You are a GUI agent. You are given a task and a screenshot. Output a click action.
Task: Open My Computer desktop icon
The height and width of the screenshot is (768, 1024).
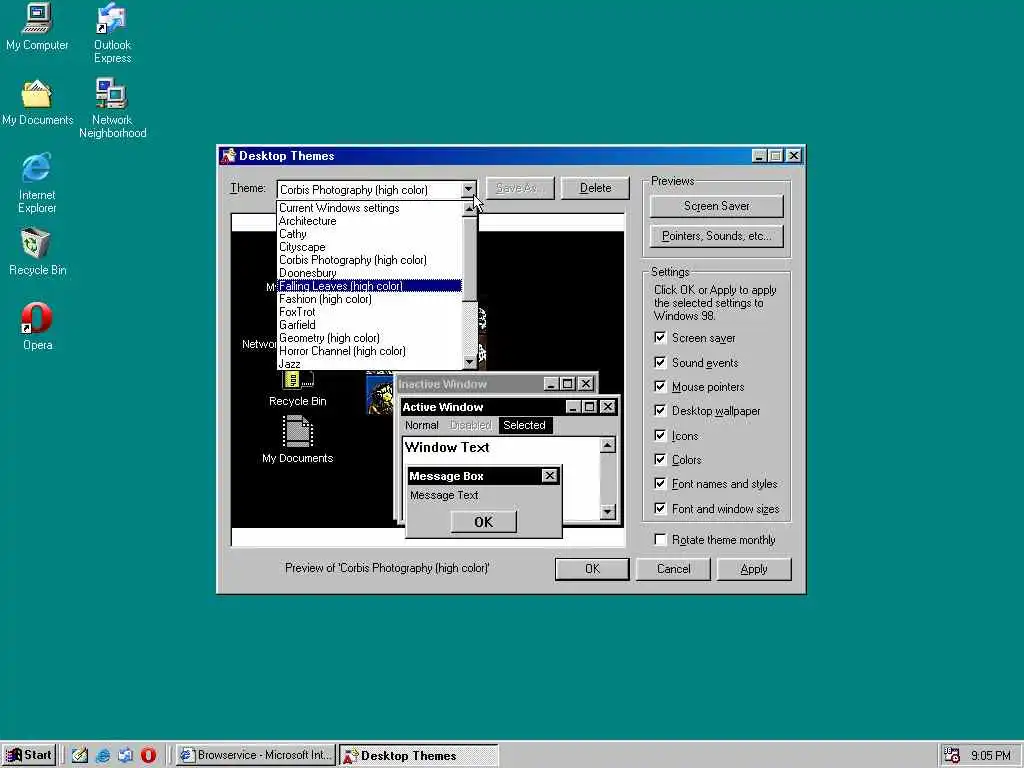(x=37, y=27)
